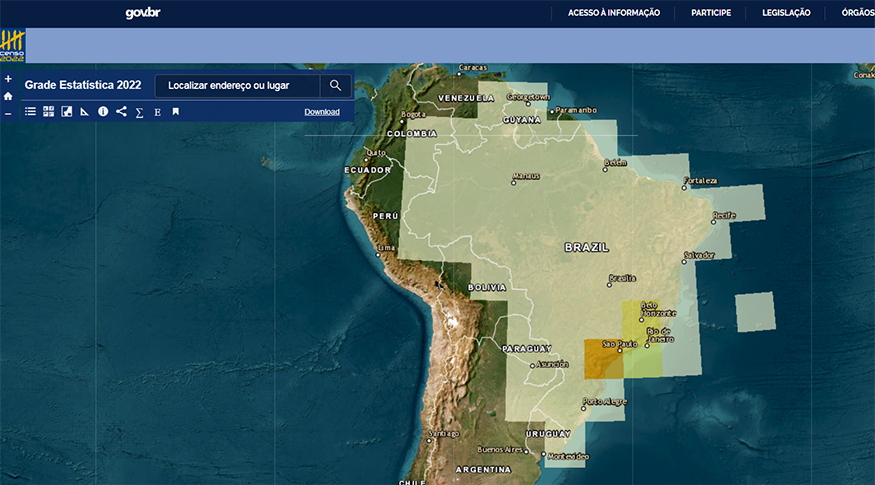Click the Porto Alegre city label
The width and height of the screenshot is (875, 485).
click(x=605, y=401)
